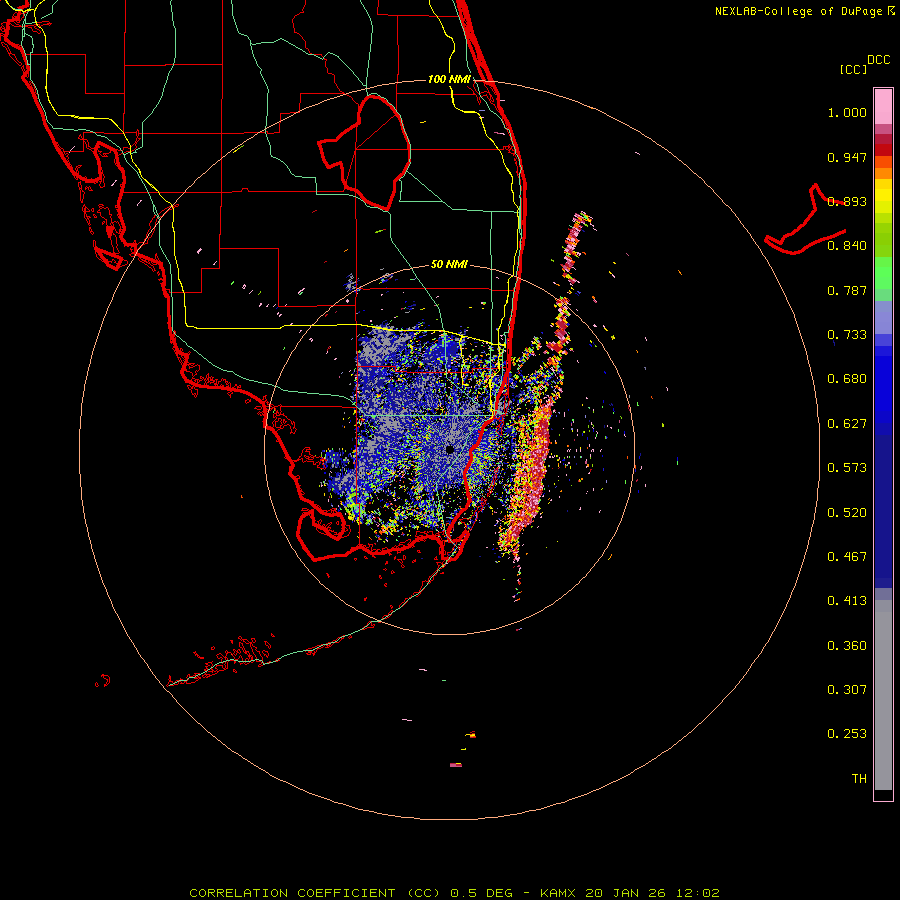The image size is (900, 900).
Task: Click the DCC product label
Action: (x=879, y=60)
